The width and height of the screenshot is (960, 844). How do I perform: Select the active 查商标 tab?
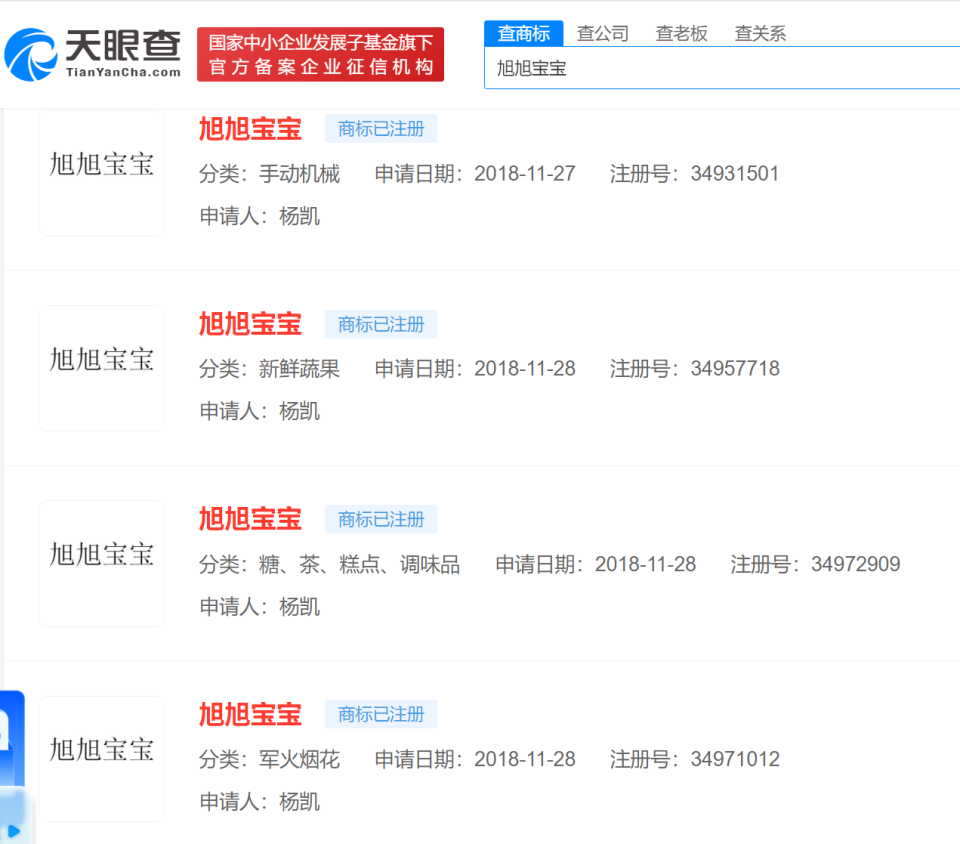click(x=523, y=32)
